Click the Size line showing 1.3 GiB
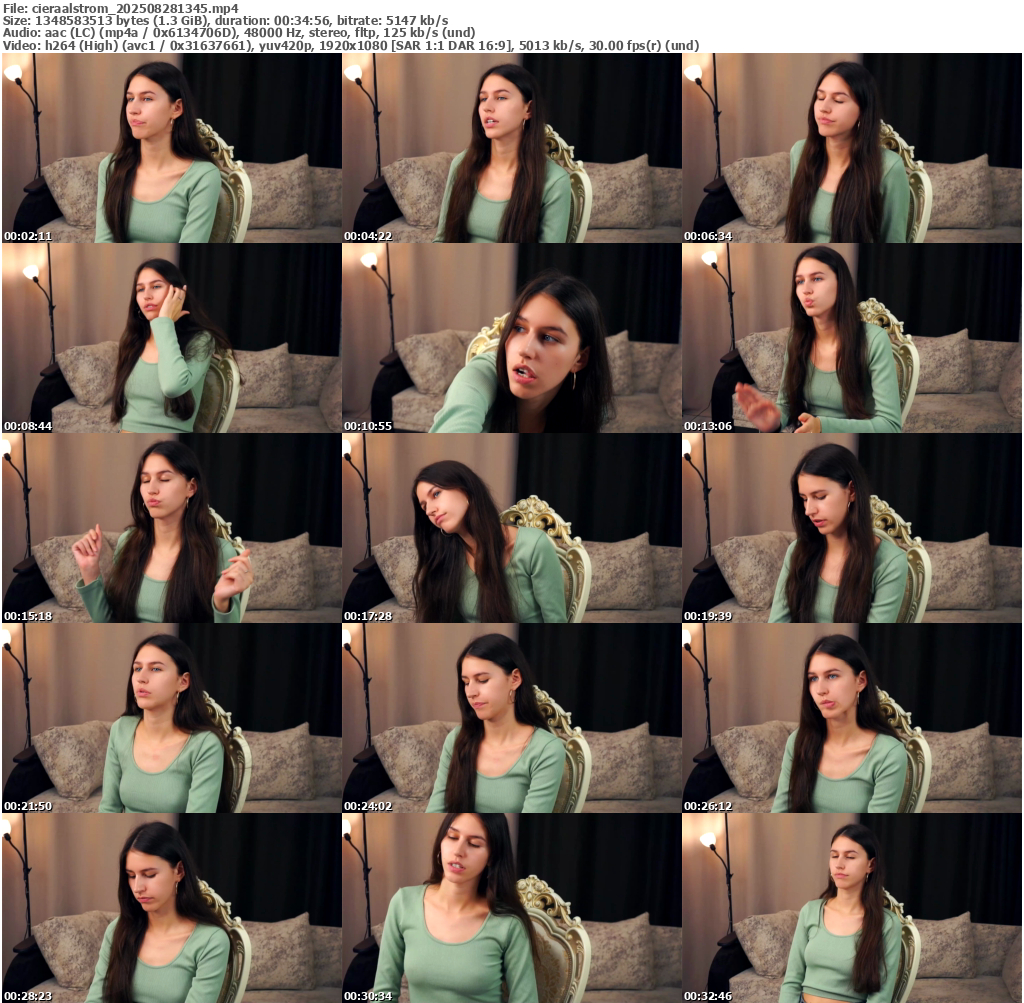The width and height of the screenshot is (1024, 1003). (225, 21)
